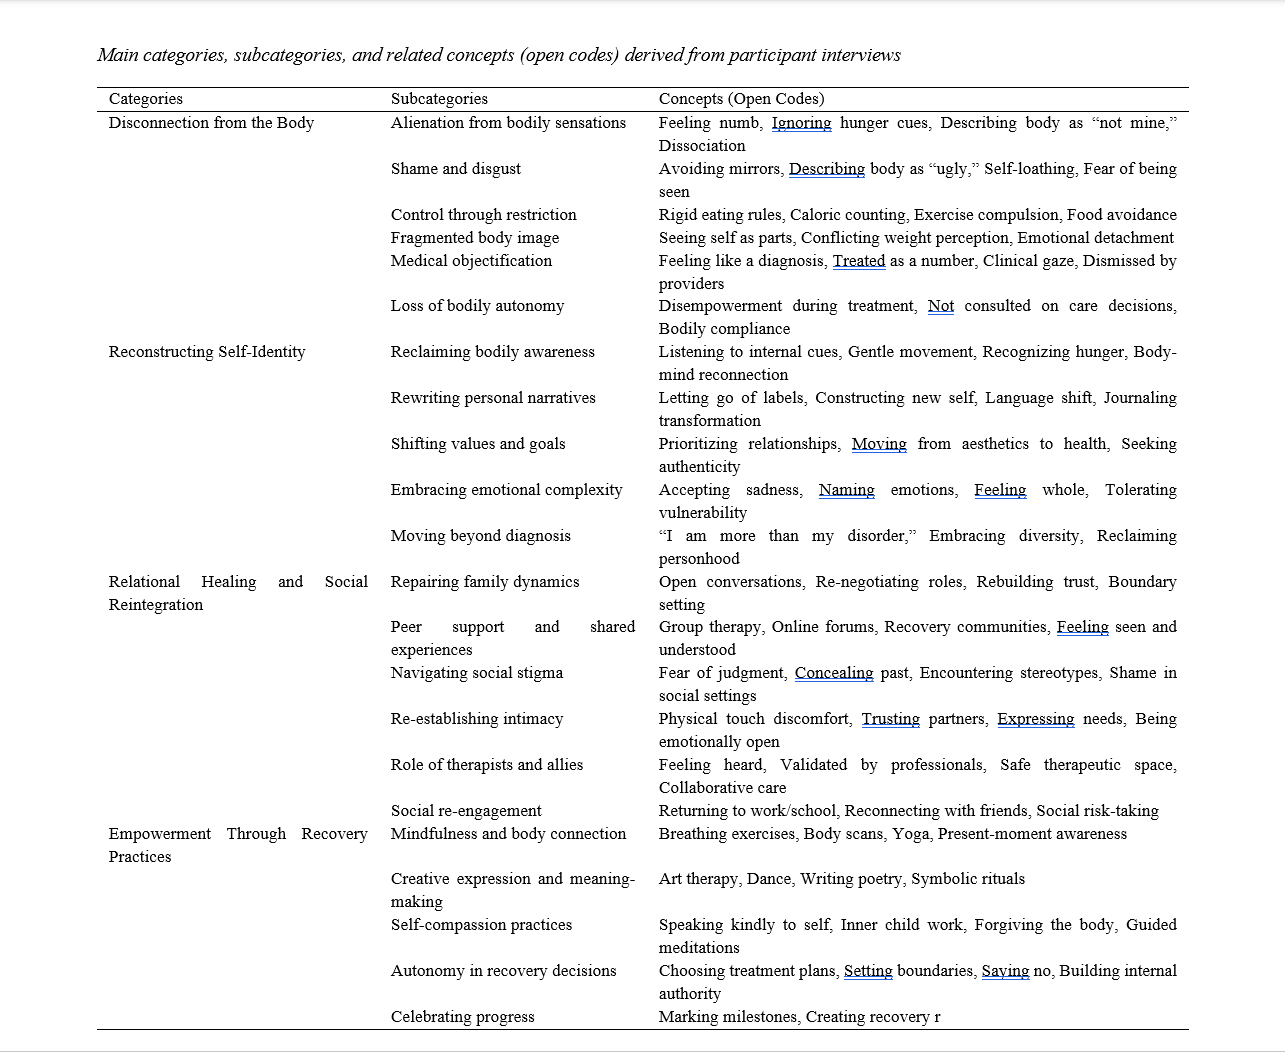Click underlined "Moving" before "from aesthetics"
This screenshot has height=1052, width=1285.
pos(879,444)
